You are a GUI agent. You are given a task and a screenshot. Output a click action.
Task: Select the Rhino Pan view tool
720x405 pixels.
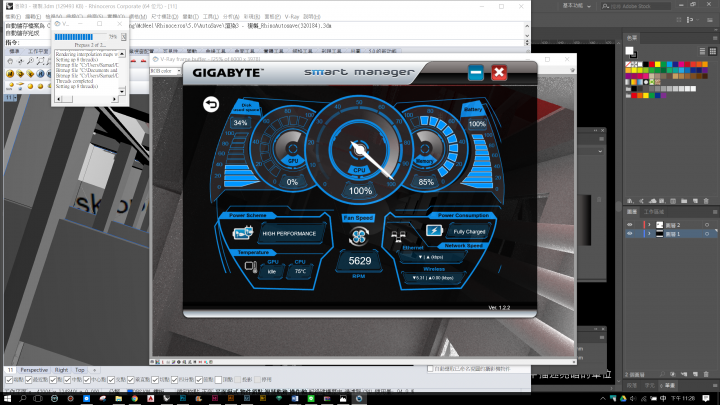pyautogui.click(x=10, y=61)
